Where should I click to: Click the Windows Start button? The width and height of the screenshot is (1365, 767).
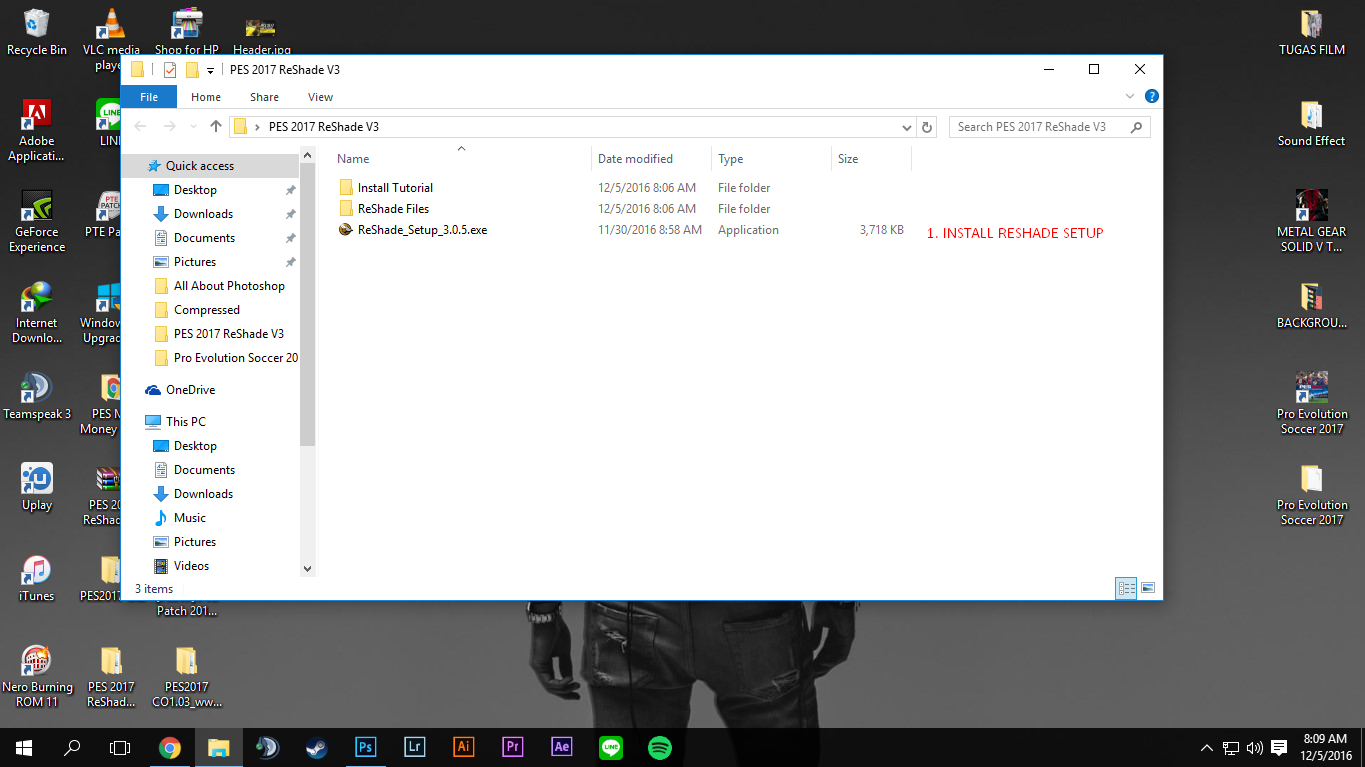24,747
